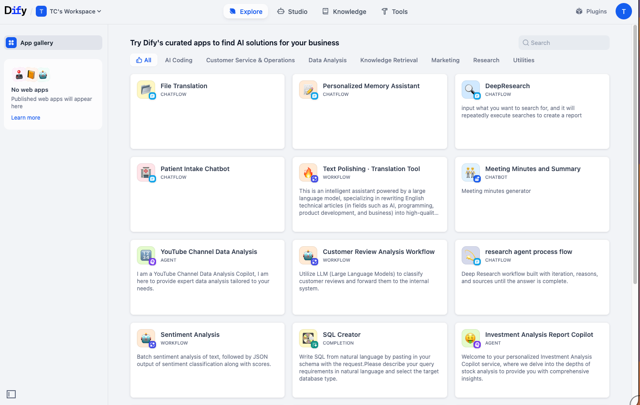The image size is (640, 405).
Task: Open the SQL Creator app icon
Action: pyautogui.click(x=308, y=338)
